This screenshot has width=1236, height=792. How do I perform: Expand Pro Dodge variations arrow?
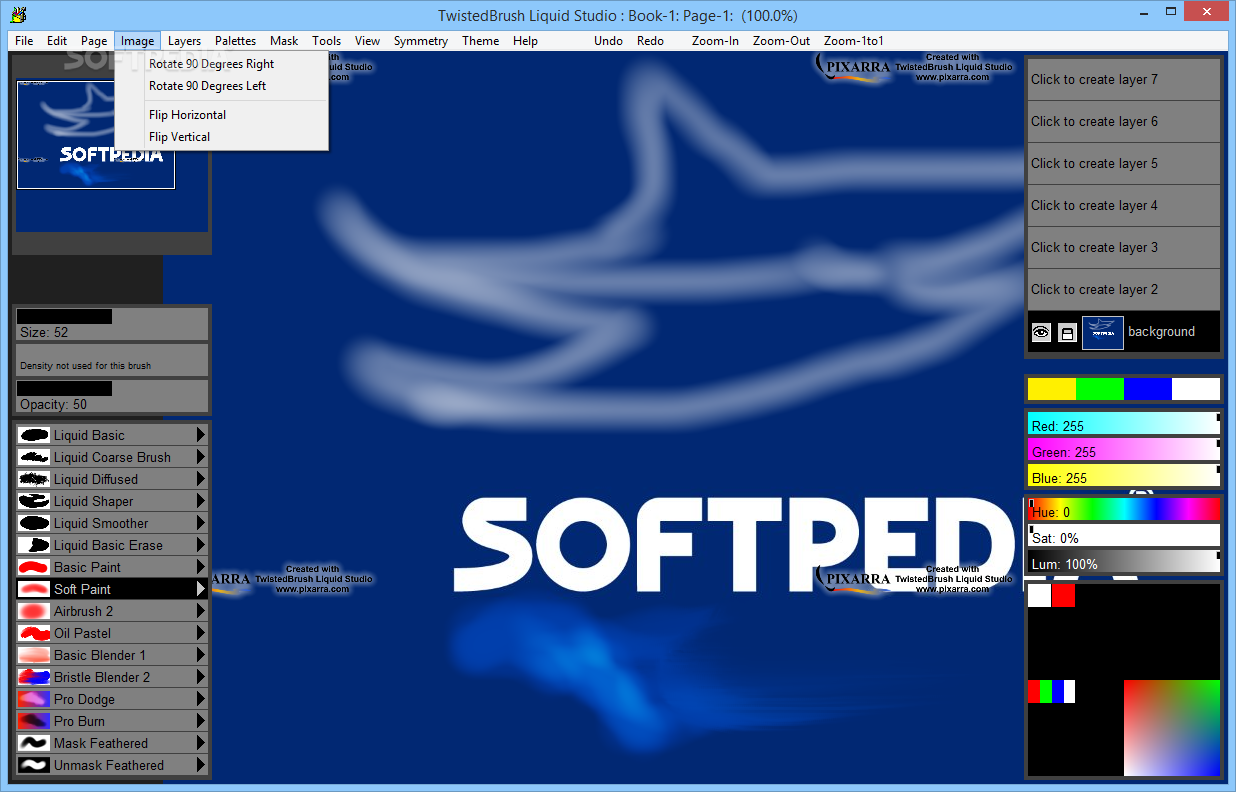pyautogui.click(x=201, y=699)
